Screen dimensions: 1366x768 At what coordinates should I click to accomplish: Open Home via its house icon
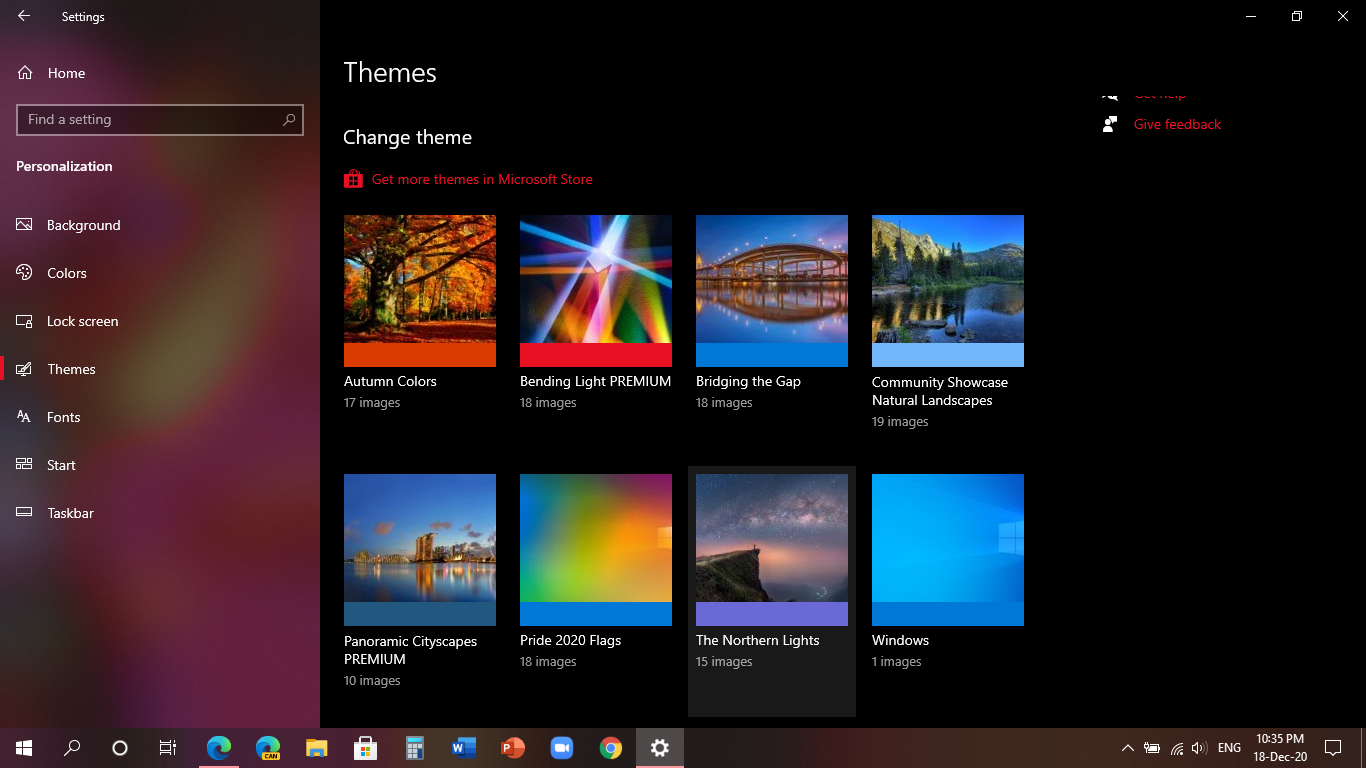click(x=25, y=73)
